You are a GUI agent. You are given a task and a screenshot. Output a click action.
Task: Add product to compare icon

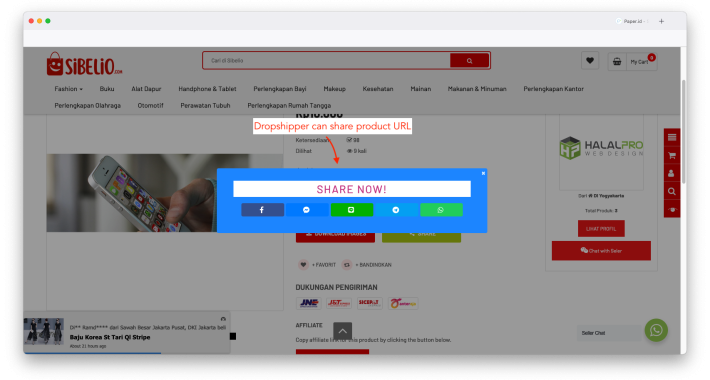pyautogui.click(x=346, y=265)
